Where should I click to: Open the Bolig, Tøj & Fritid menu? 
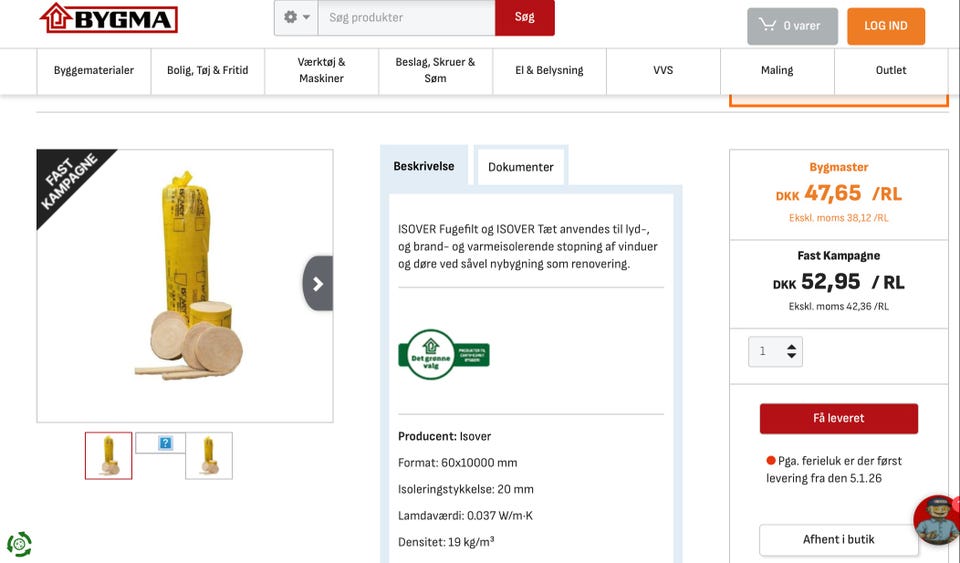pos(208,70)
